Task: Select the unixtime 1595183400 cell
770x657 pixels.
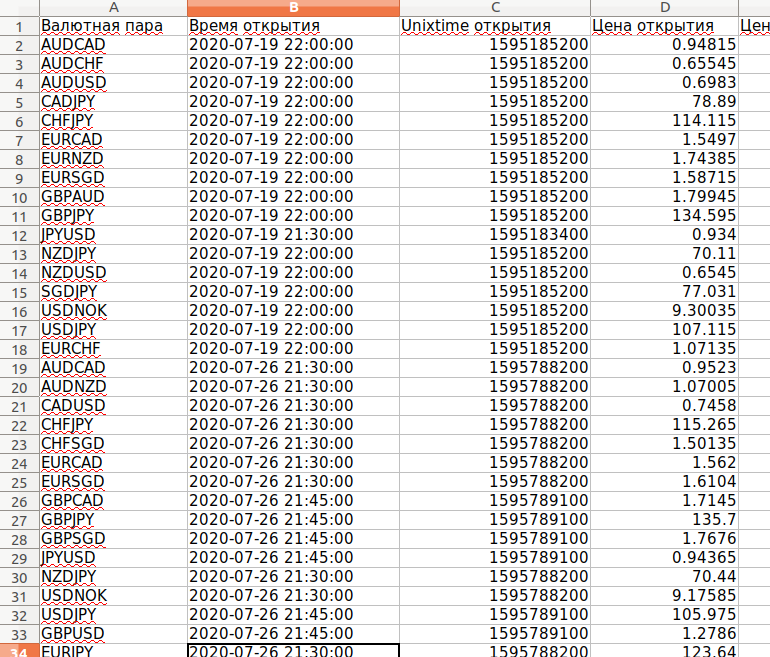Action: point(495,235)
